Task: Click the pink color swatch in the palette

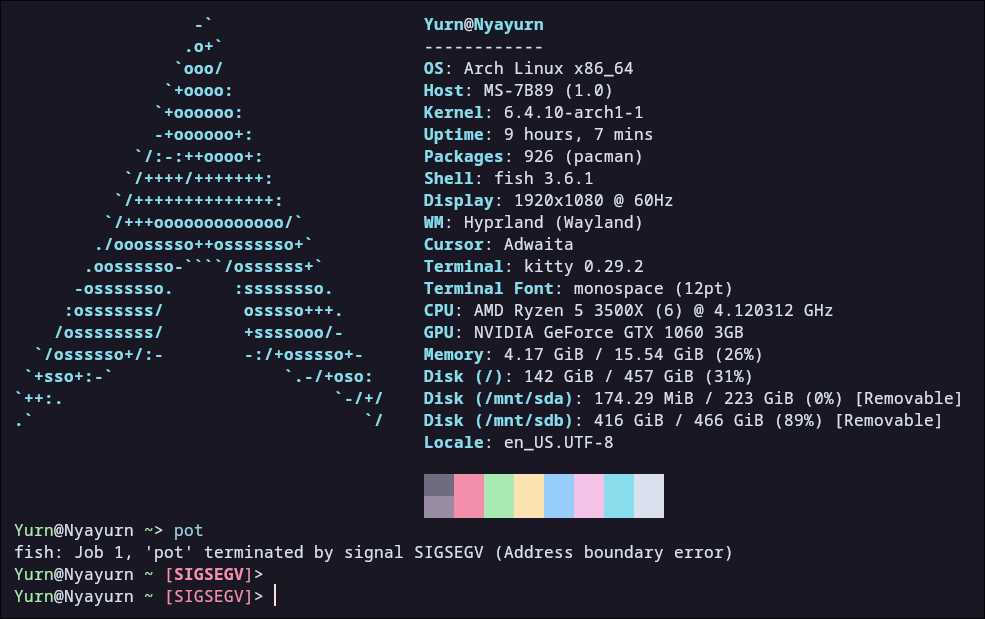Action: coord(470,495)
